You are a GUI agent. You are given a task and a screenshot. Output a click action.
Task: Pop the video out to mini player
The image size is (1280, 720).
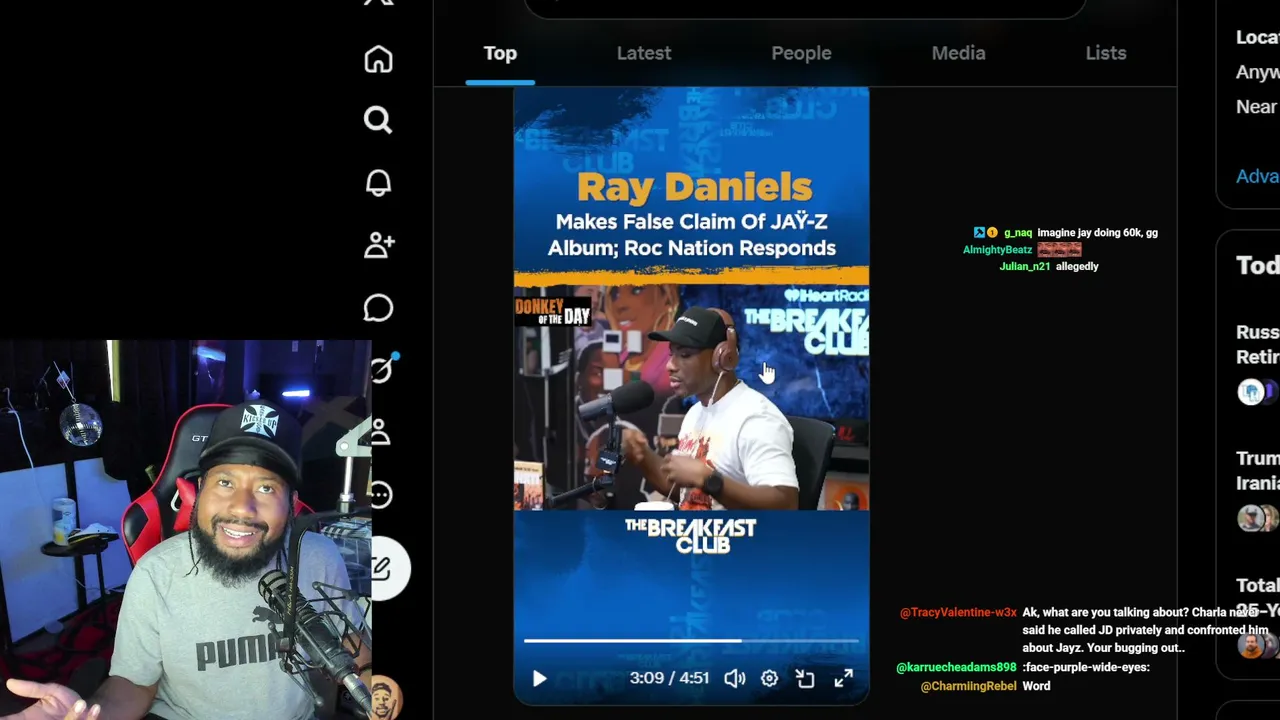805,679
